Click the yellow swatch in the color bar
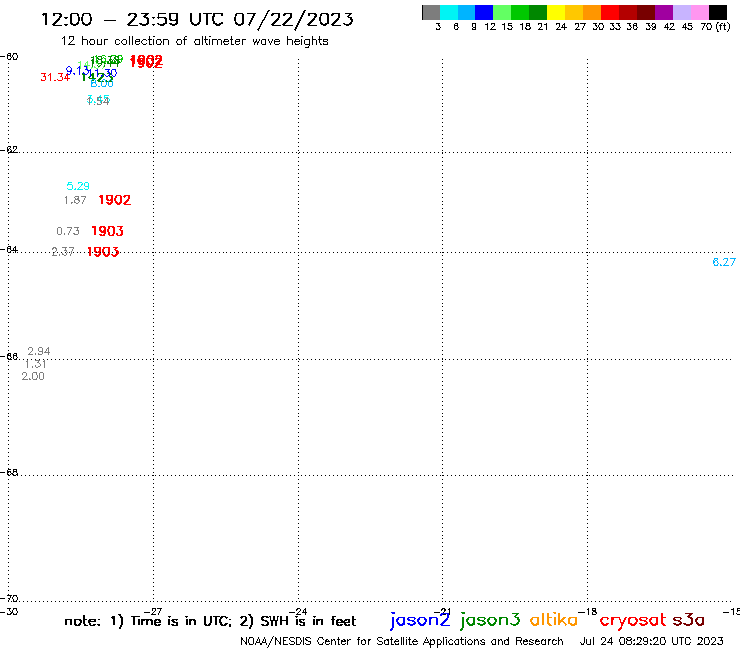The image size is (740, 650). coord(556,12)
